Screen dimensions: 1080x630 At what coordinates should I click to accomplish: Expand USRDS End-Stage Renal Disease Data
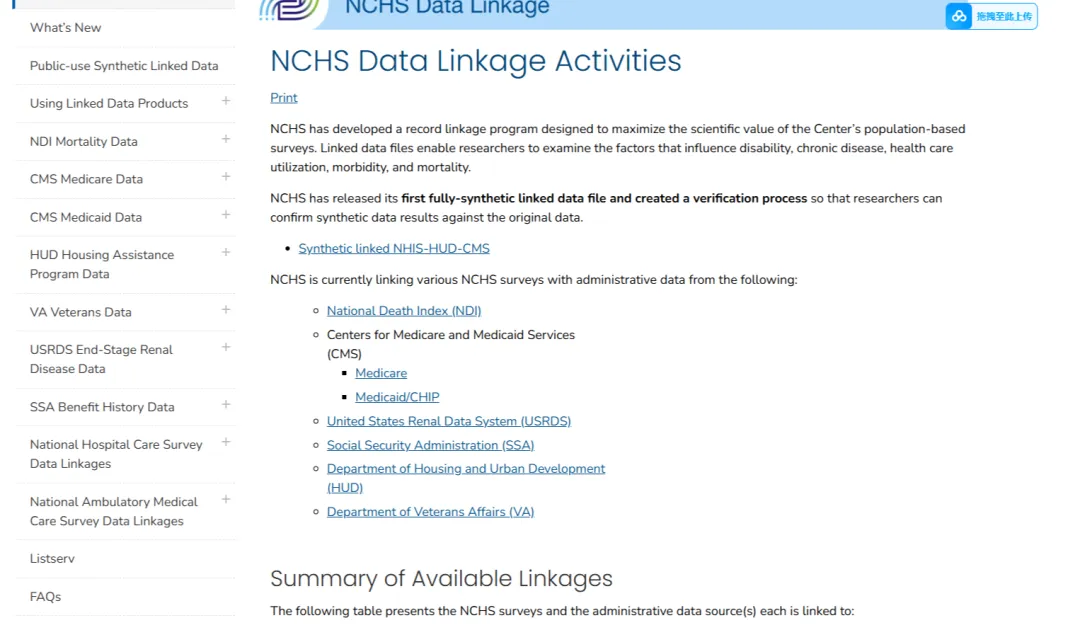(225, 348)
